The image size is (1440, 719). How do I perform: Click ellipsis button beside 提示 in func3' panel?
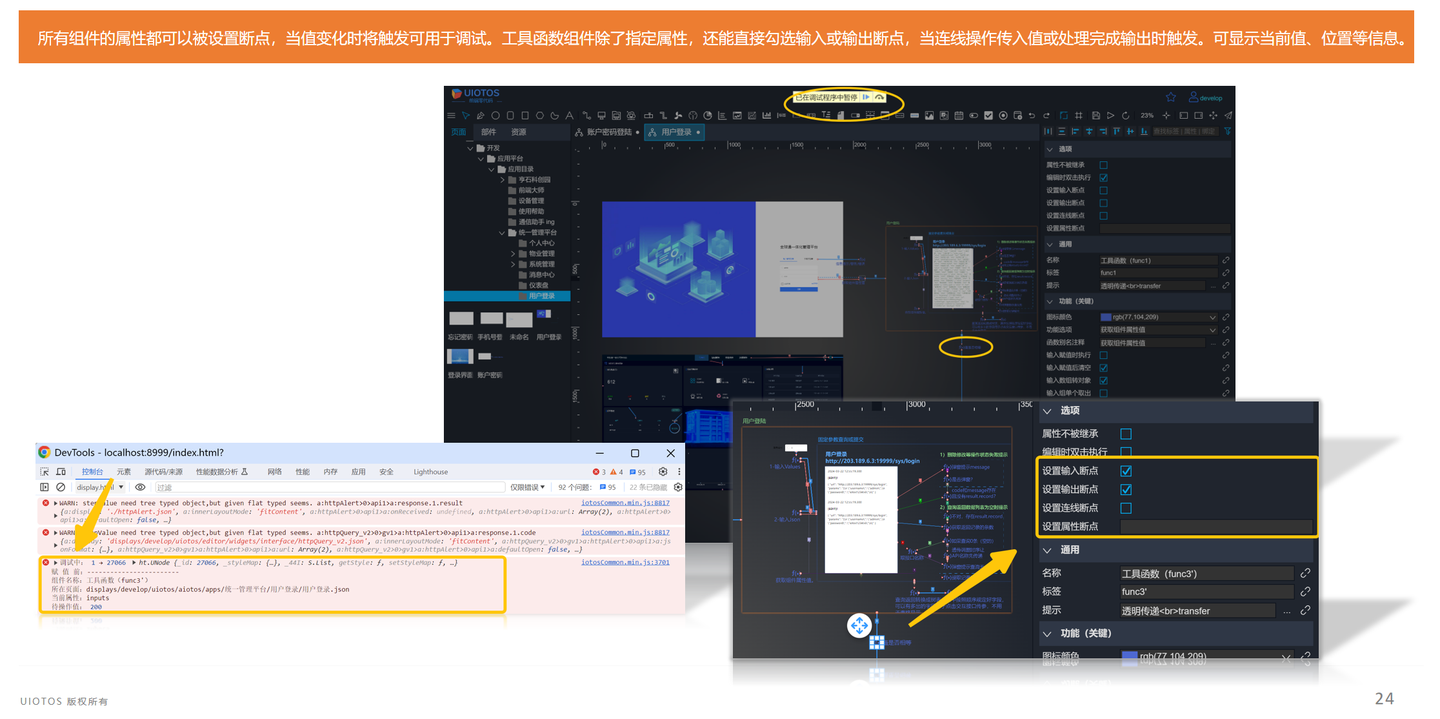(x=1285, y=610)
